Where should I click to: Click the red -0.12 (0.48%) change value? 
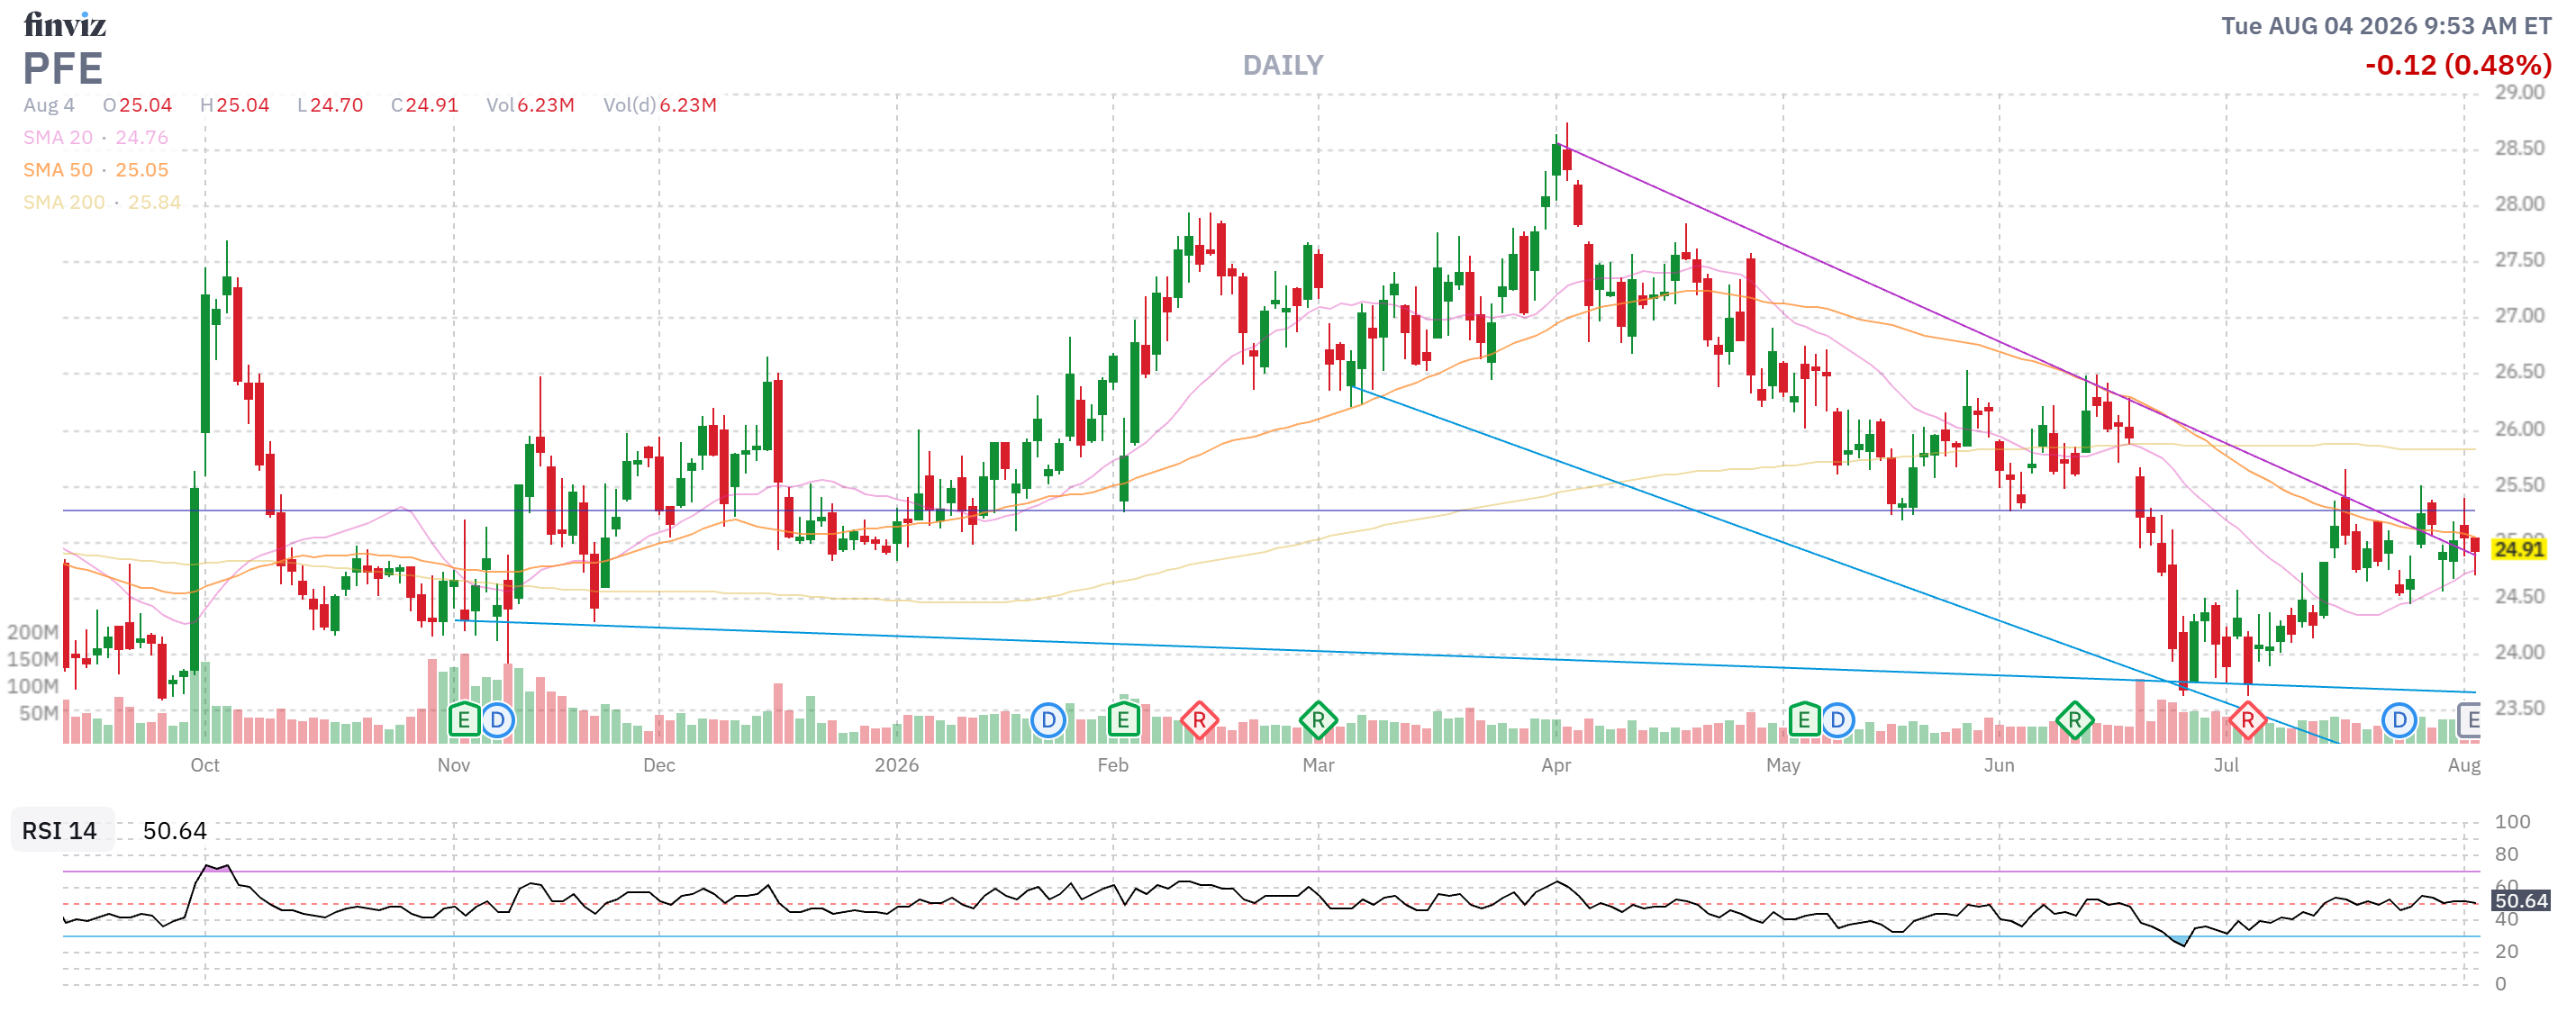pos(2458,66)
